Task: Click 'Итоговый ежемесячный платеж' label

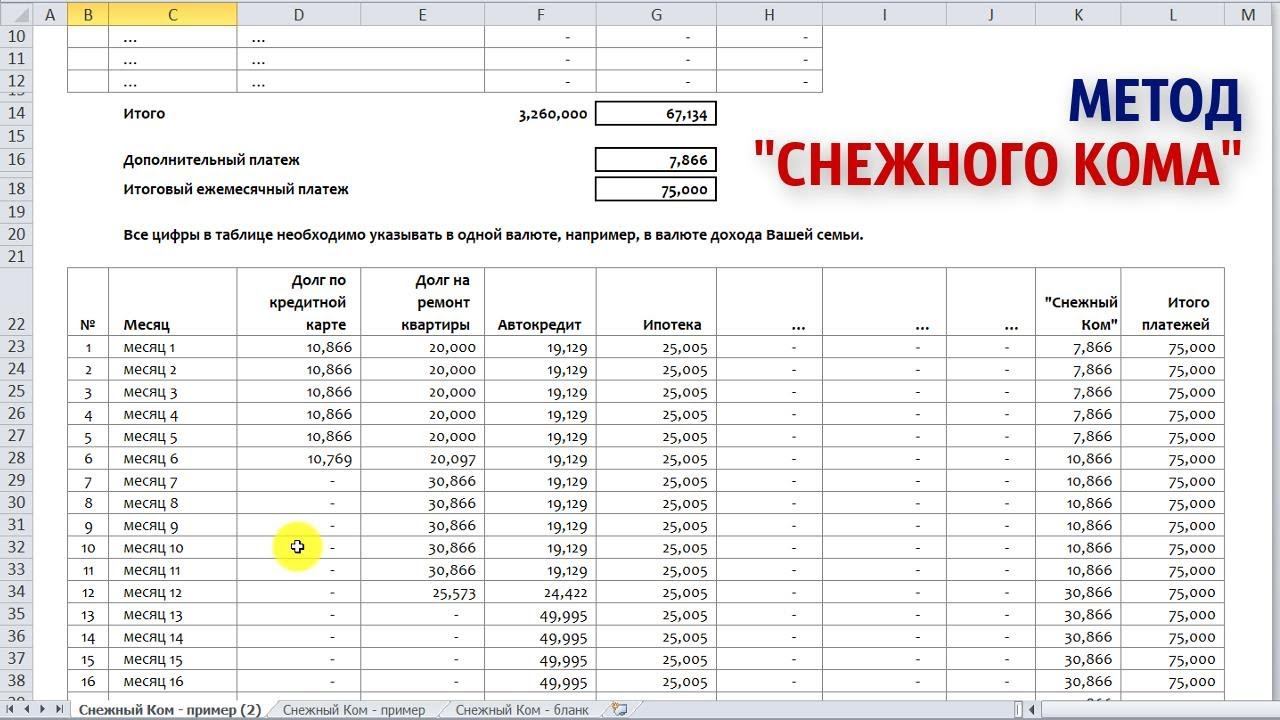Action: pyautogui.click(x=236, y=189)
